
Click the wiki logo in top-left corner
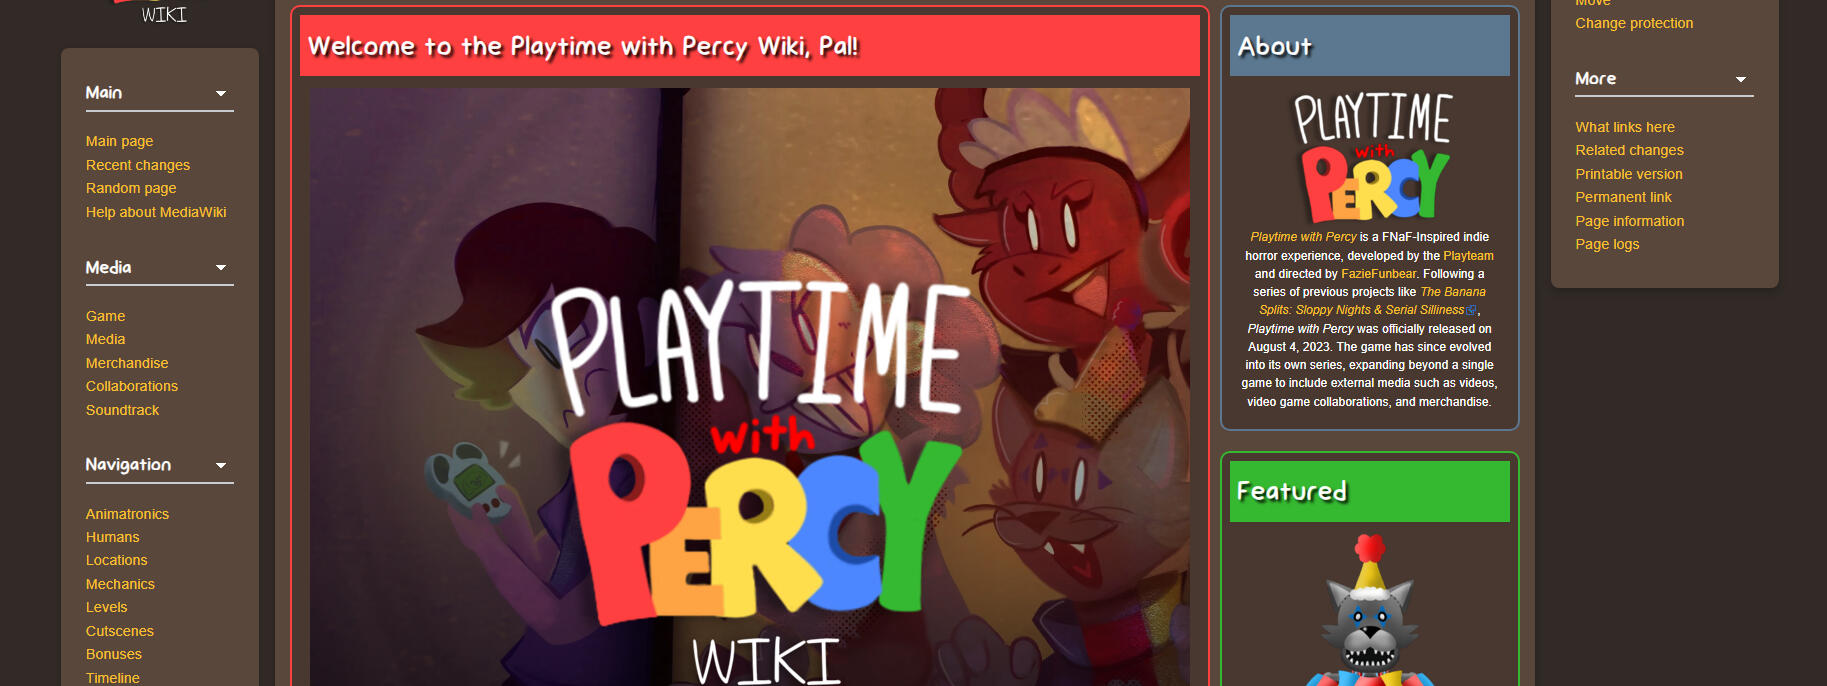coord(162,12)
